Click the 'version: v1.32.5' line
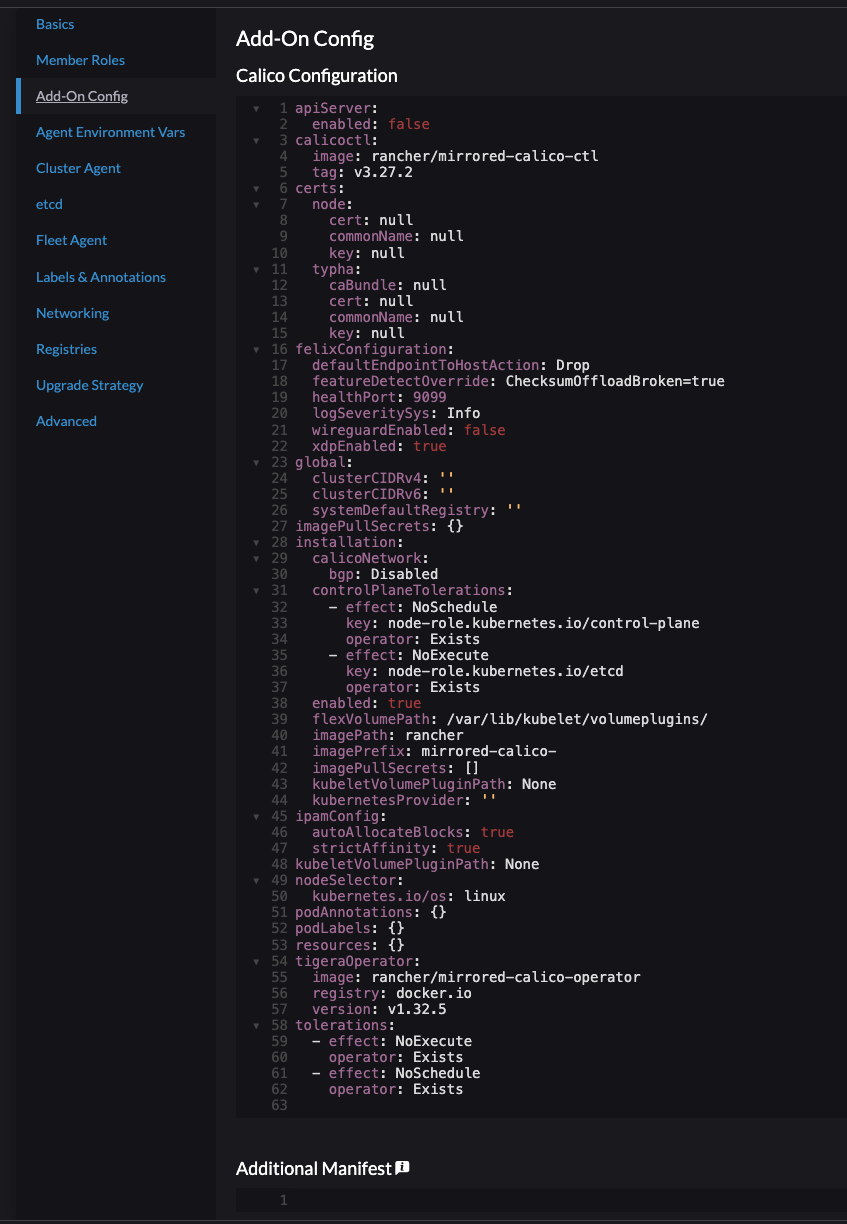 click(x=379, y=1009)
